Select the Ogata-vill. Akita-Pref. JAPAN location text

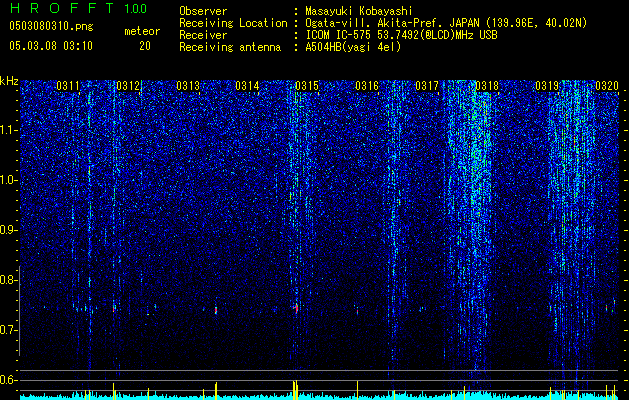tap(446, 24)
